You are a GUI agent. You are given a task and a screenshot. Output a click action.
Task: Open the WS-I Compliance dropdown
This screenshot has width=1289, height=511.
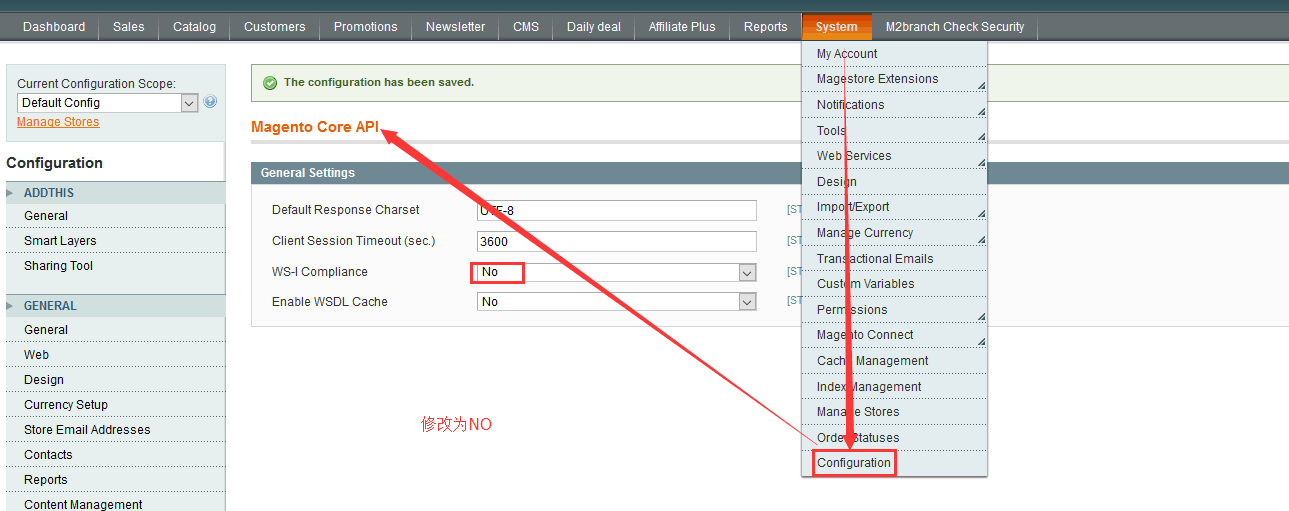coord(615,272)
